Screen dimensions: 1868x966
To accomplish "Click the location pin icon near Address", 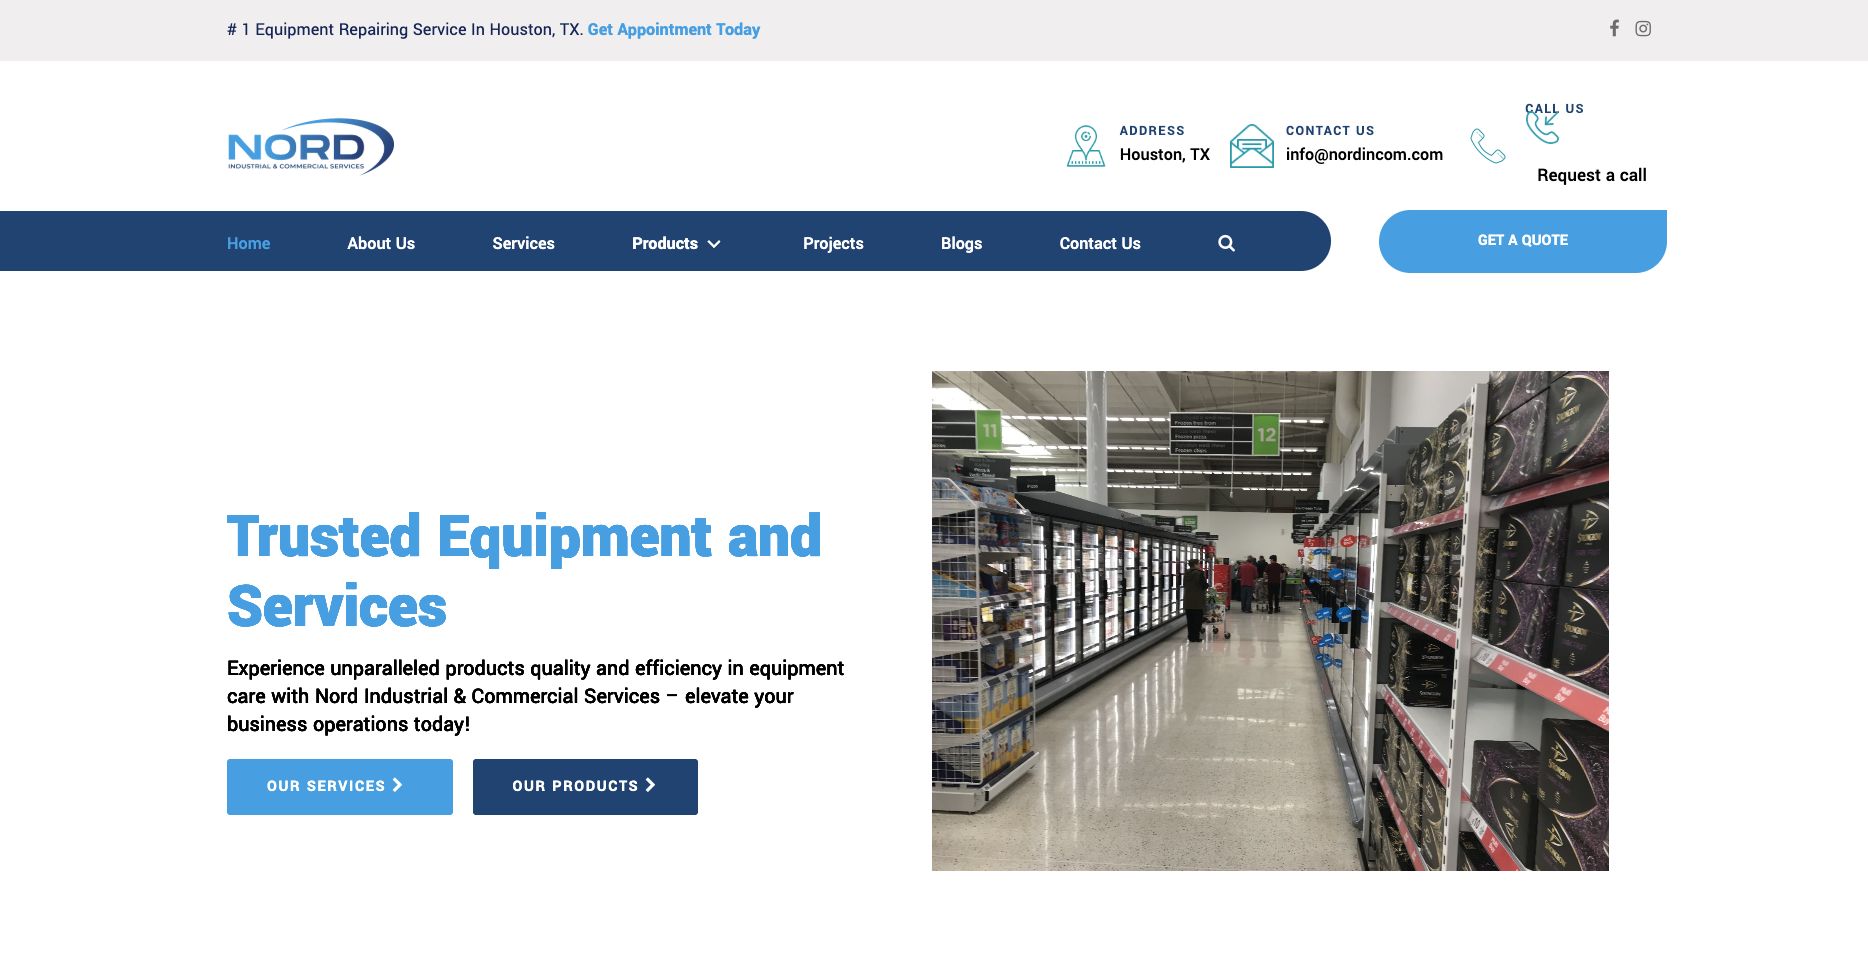I will (1085, 144).
